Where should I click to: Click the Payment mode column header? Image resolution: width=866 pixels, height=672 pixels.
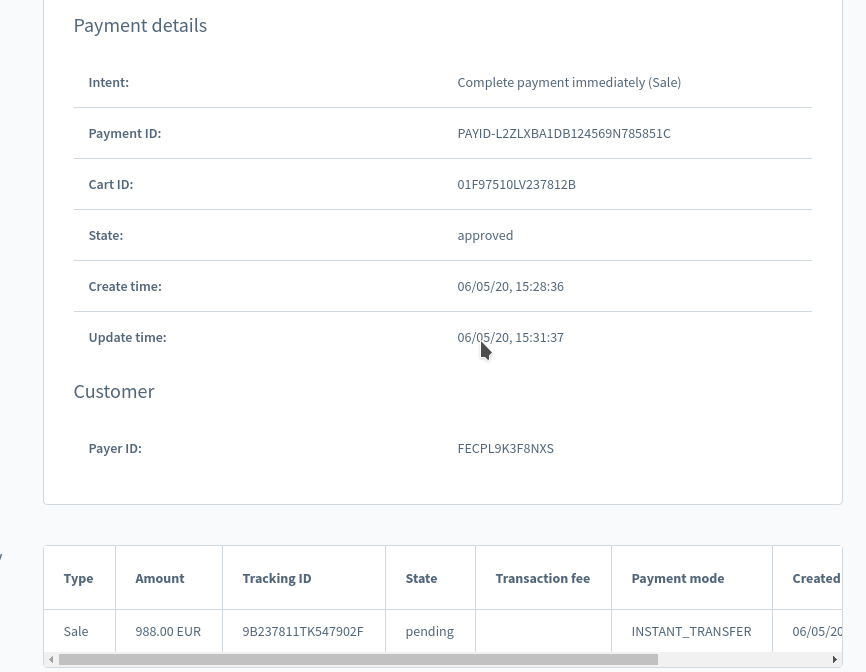pos(677,578)
